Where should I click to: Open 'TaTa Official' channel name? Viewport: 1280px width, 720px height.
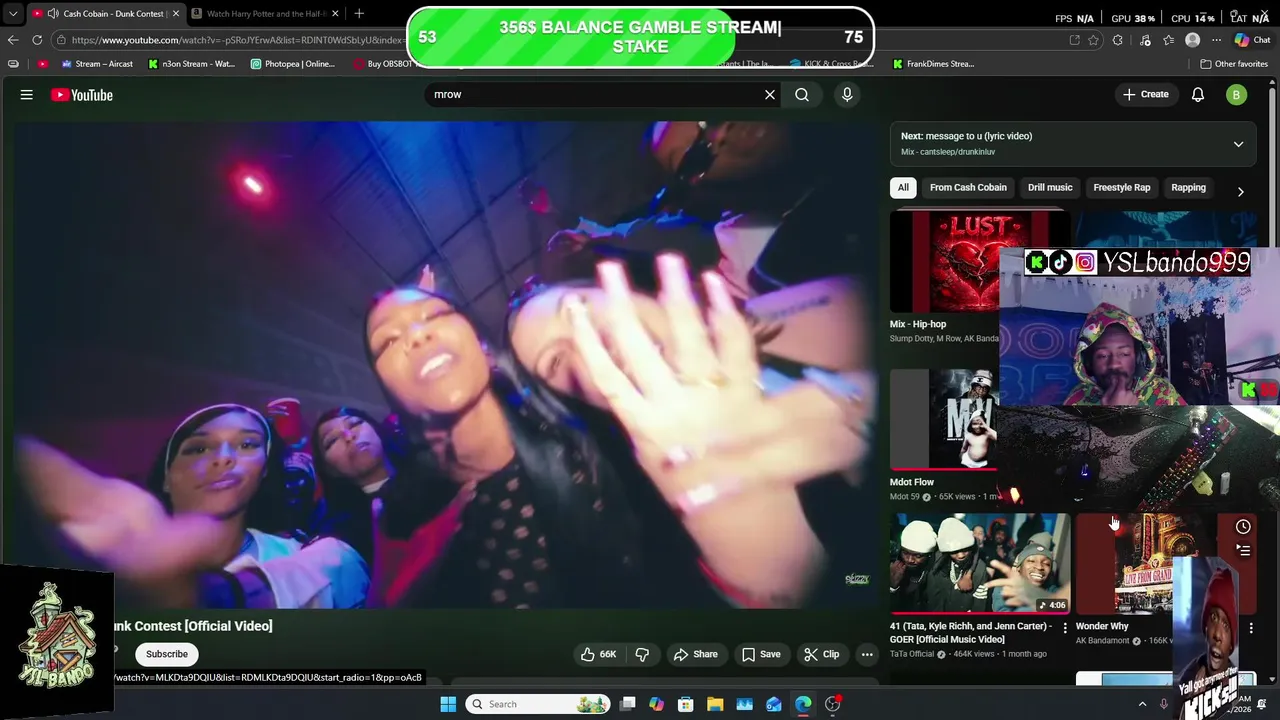click(914, 654)
